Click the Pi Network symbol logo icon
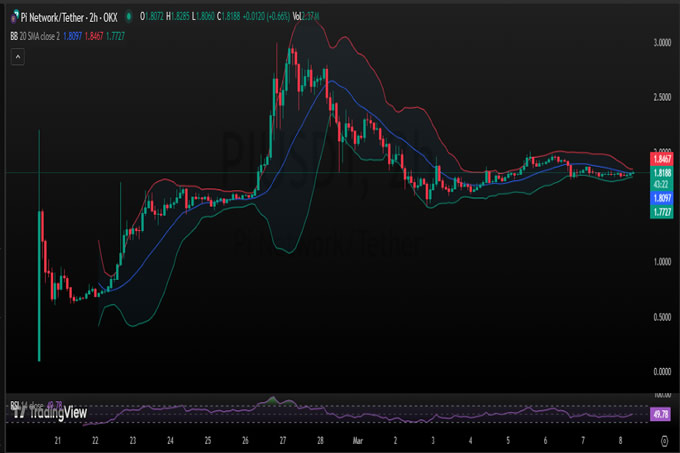680x453 pixels. [15, 15]
